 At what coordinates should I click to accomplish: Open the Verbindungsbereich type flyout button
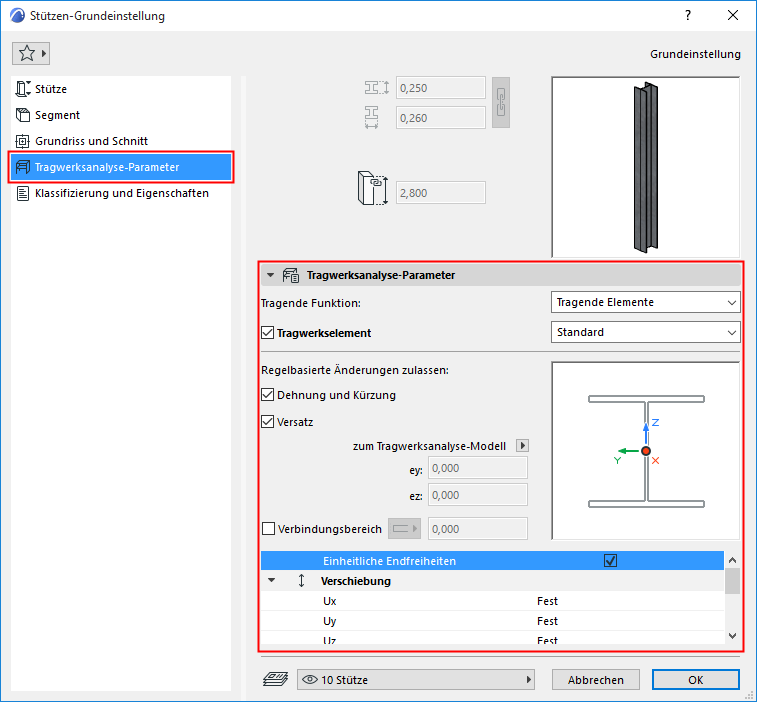(x=405, y=529)
